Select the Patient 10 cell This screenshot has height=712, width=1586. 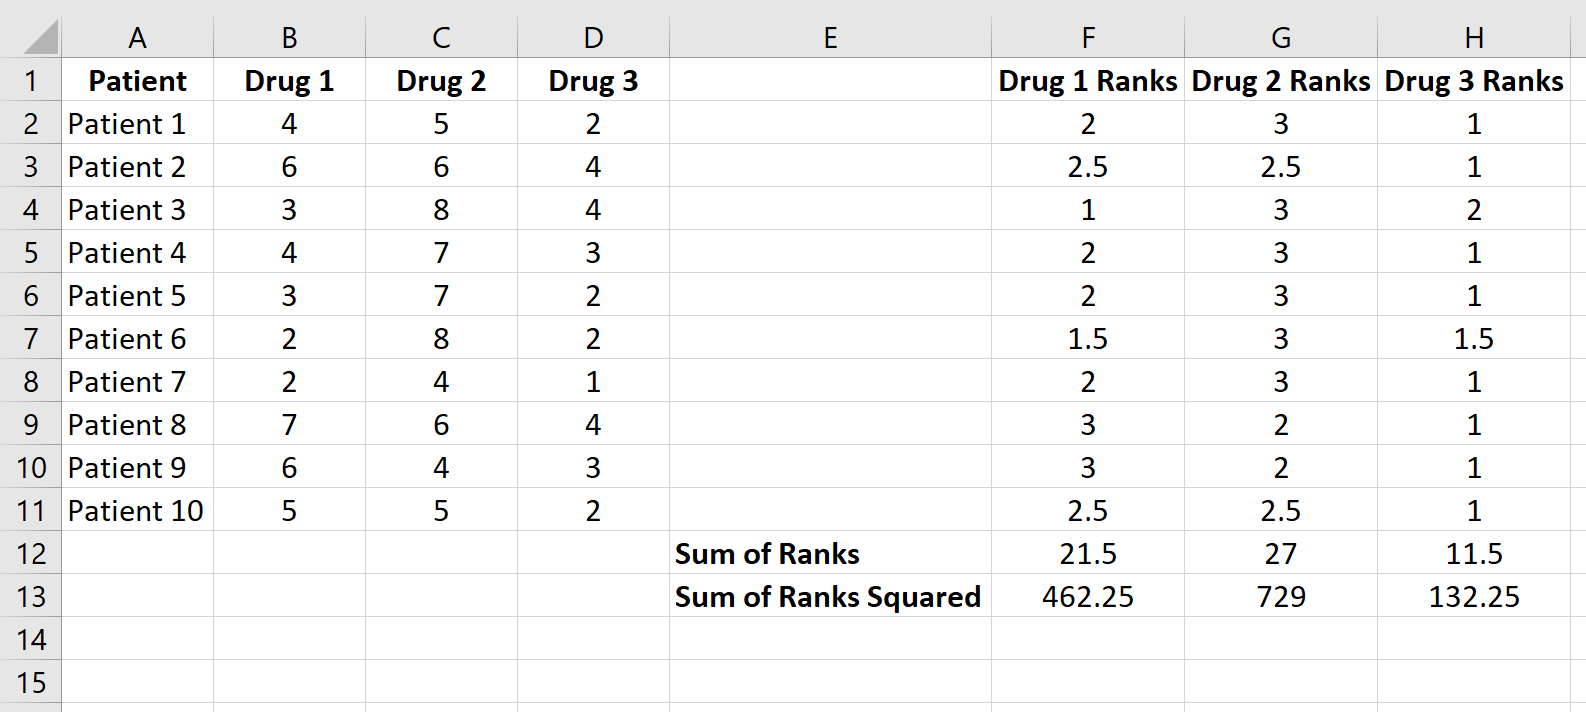[x=137, y=511]
